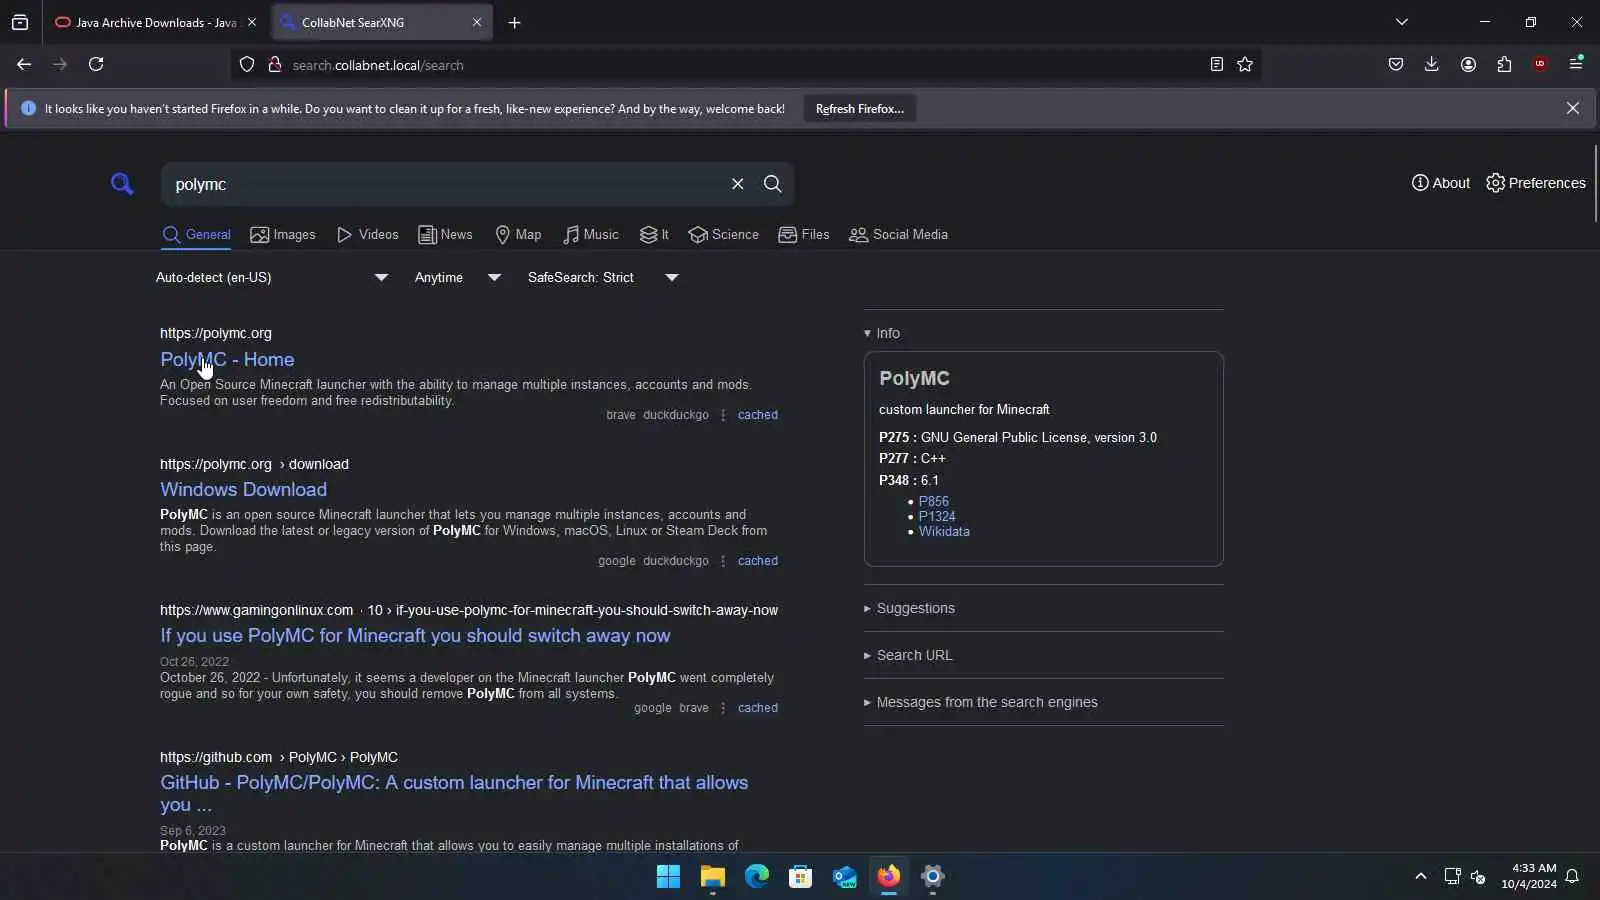1600x900 pixels.
Task: Select the General search category
Action: (196, 235)
